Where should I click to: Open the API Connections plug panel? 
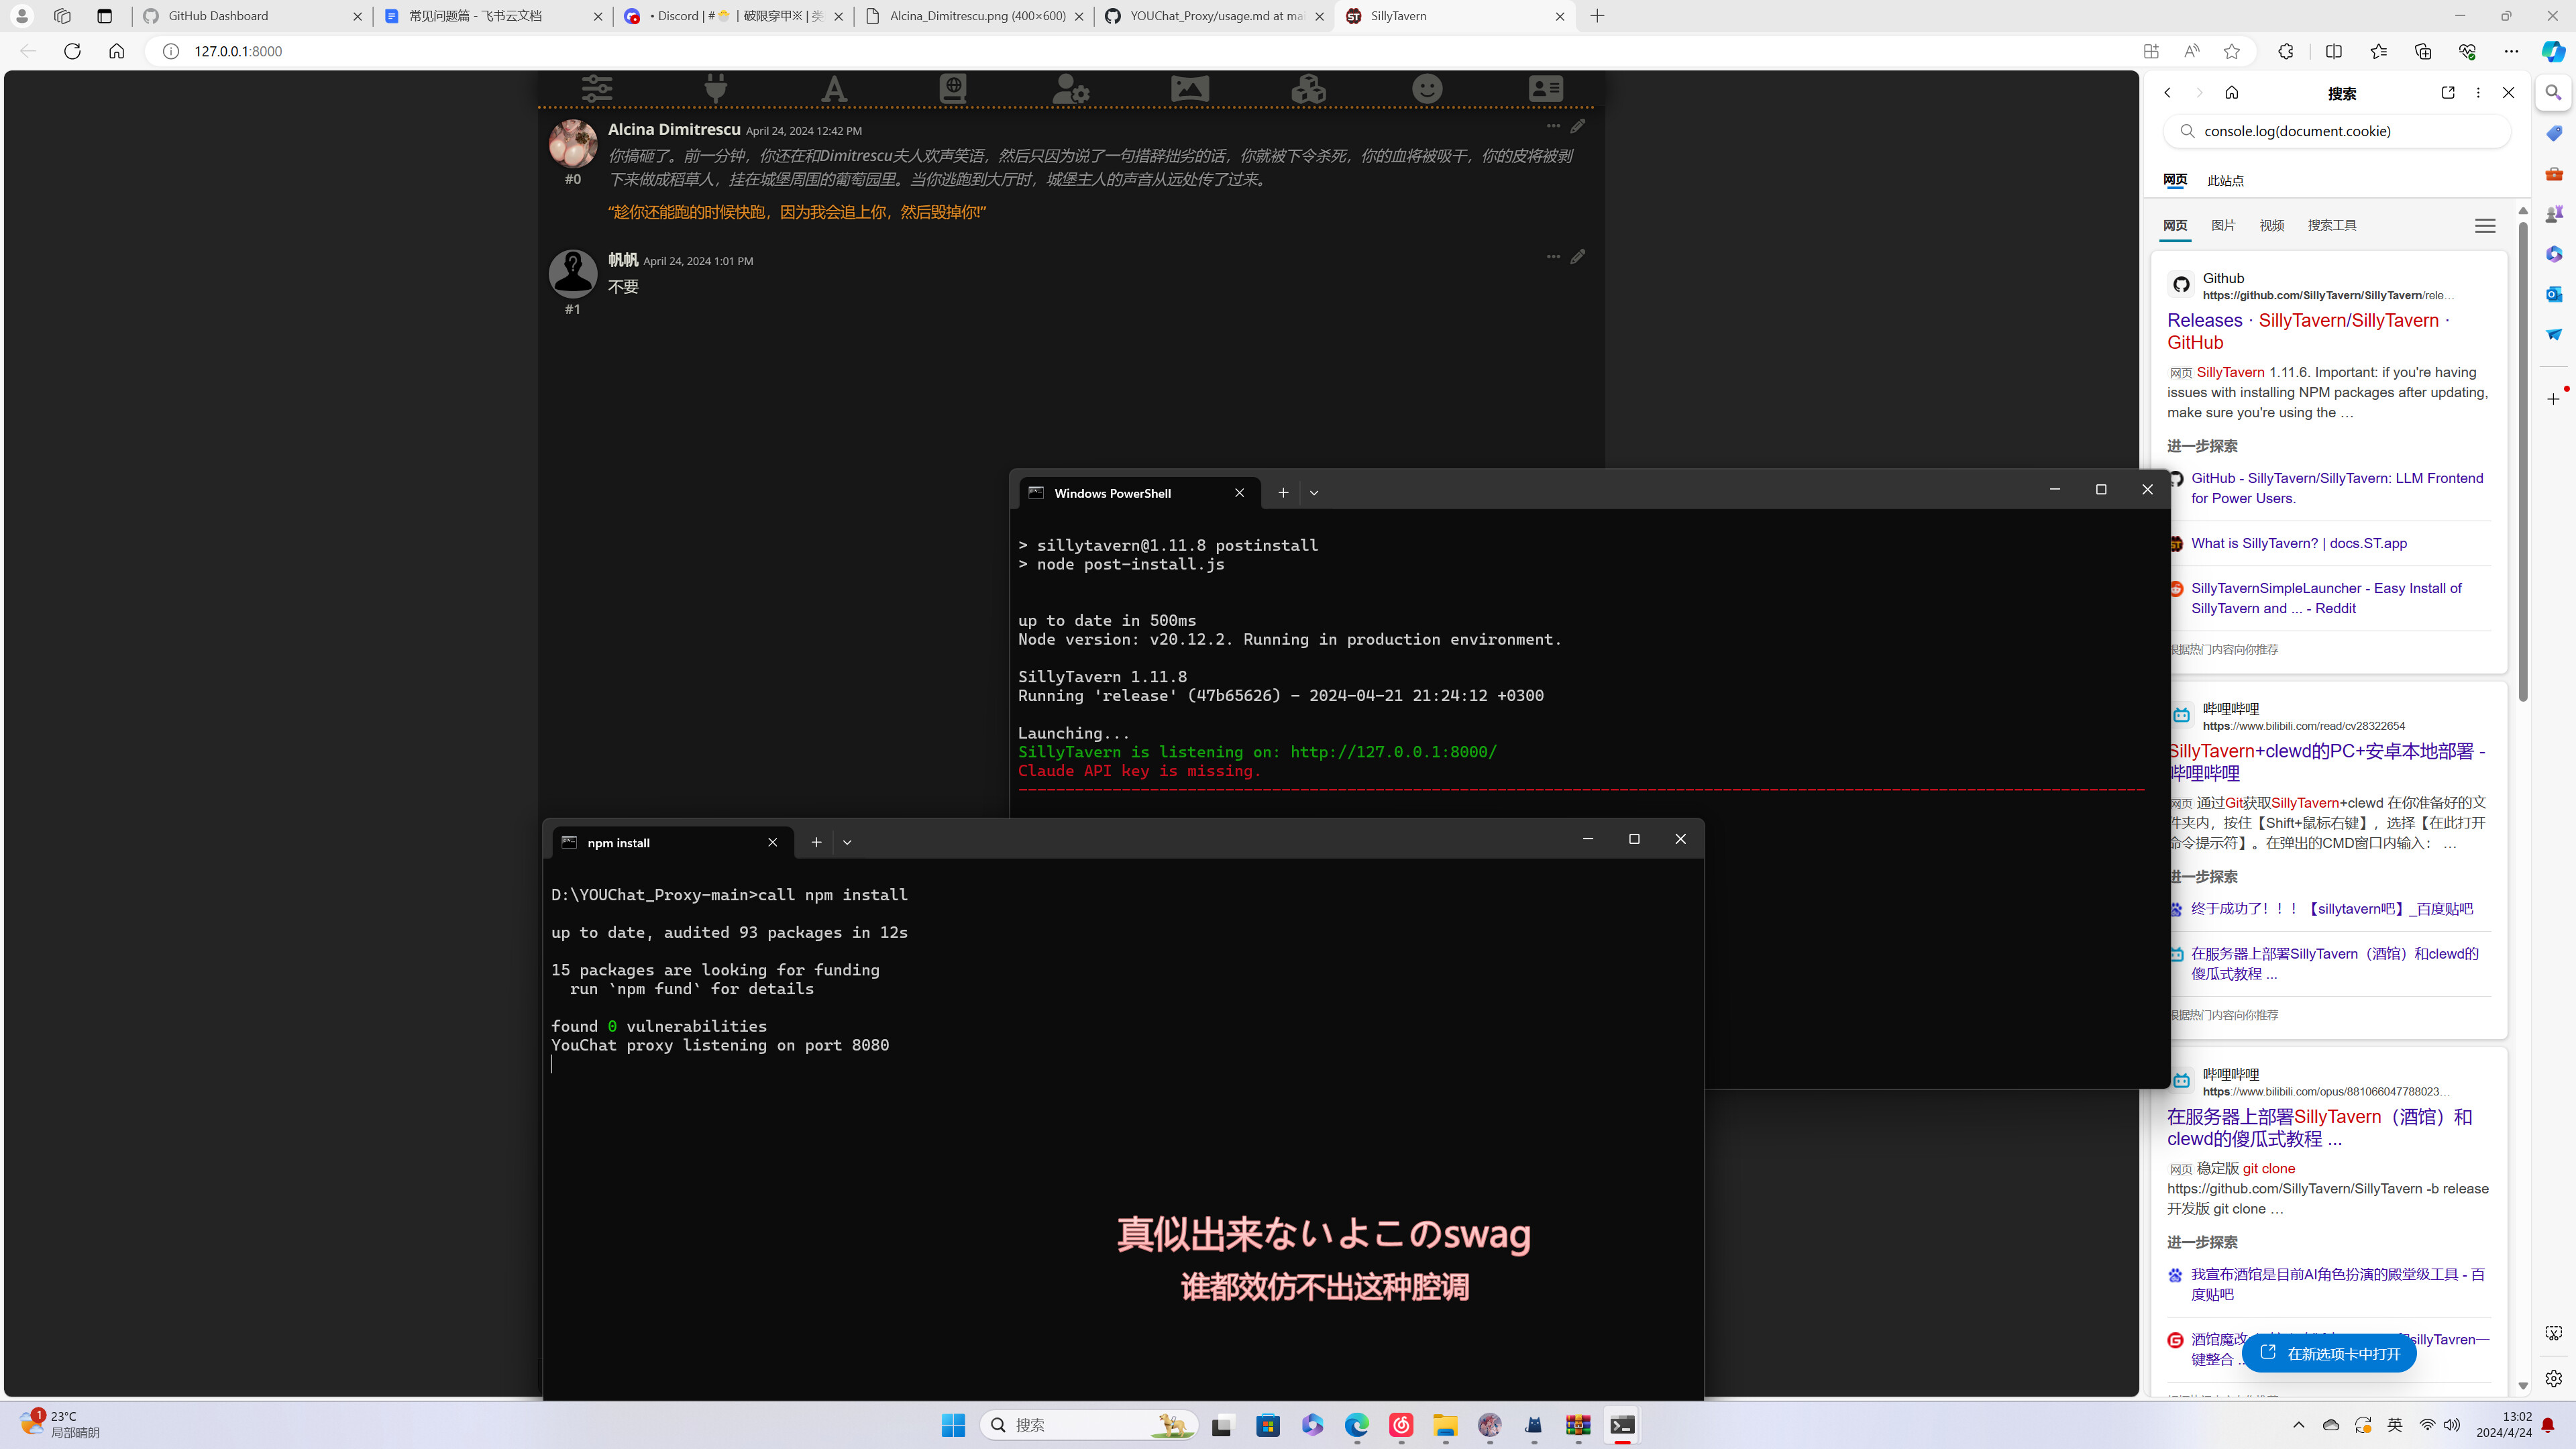point(715,88)
